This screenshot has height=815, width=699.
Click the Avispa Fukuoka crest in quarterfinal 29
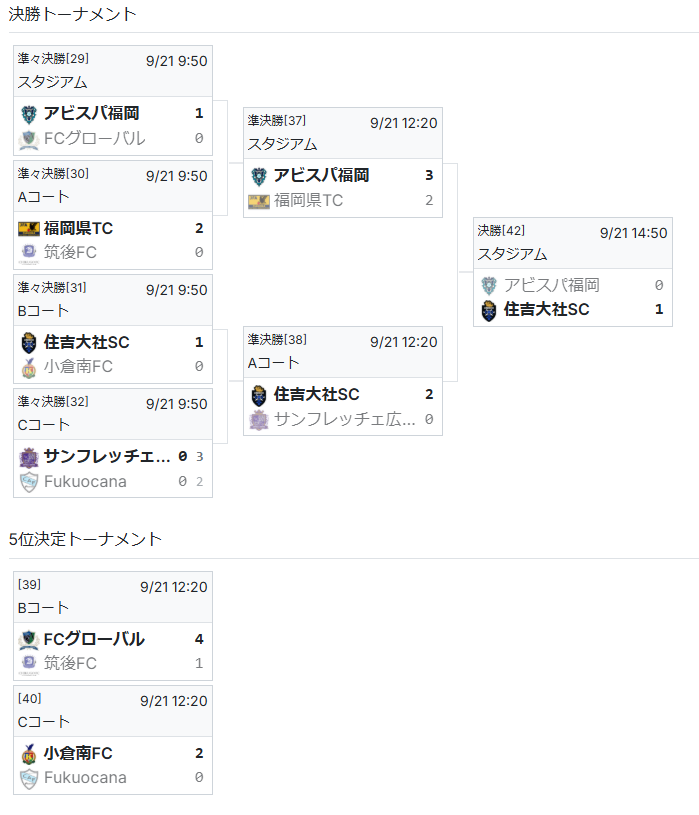29,114
